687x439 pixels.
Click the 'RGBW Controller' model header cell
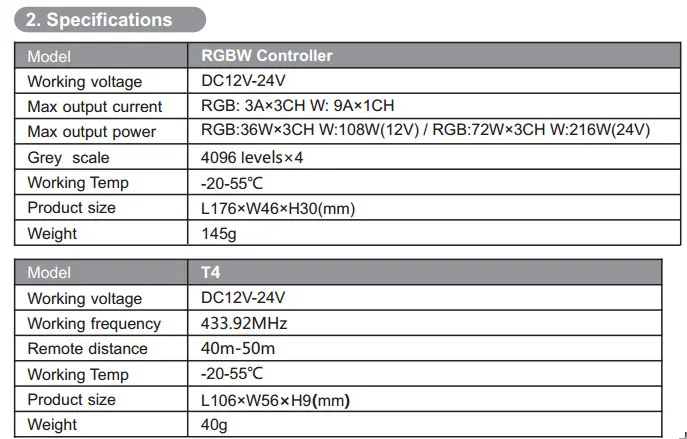pyautogui.click(x=267, y=56)
